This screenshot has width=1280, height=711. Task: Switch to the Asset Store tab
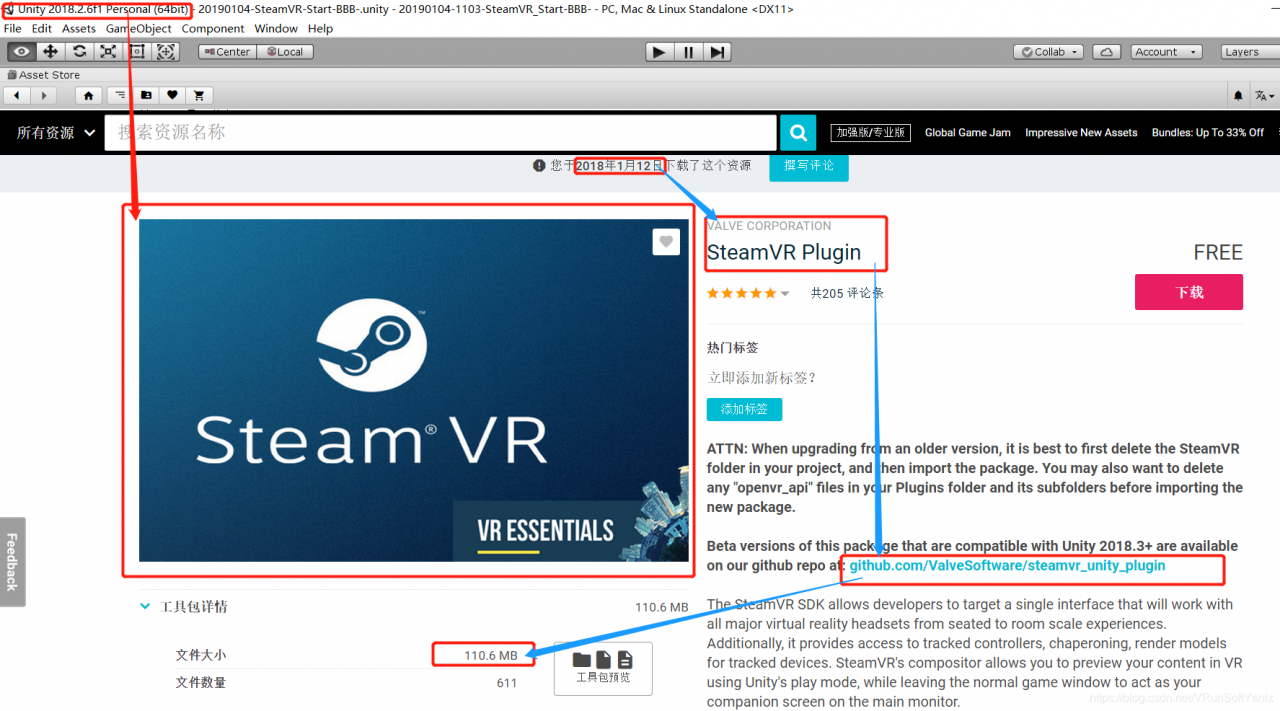pyautogui.click(x=44, y=75)
